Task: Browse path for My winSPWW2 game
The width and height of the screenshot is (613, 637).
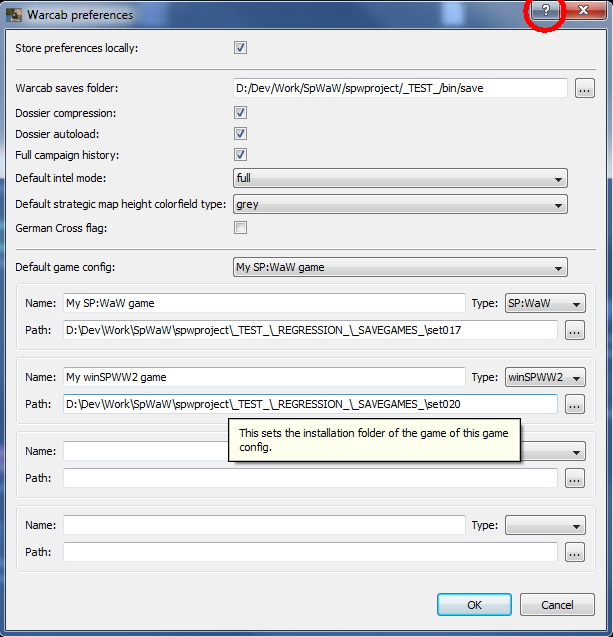Action: 574,404
